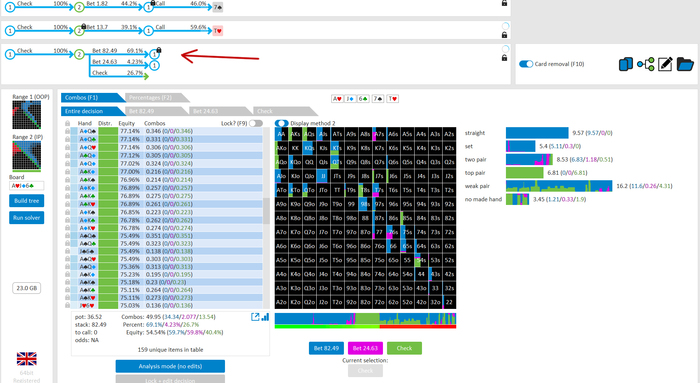Viewport: 700px width, 383px height.
Task: Open Range 1 (OOP) thumbnail
Action: point(26,115)
